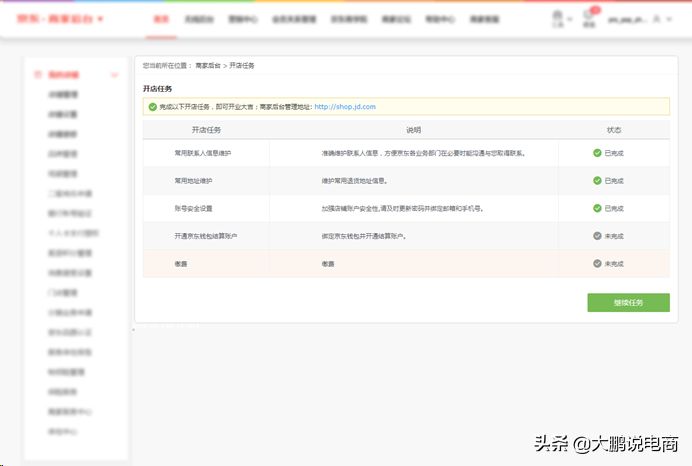Screen dimensions: 692x466
Task: Open the http://shop.jd.com link
Action: (345, 107)
